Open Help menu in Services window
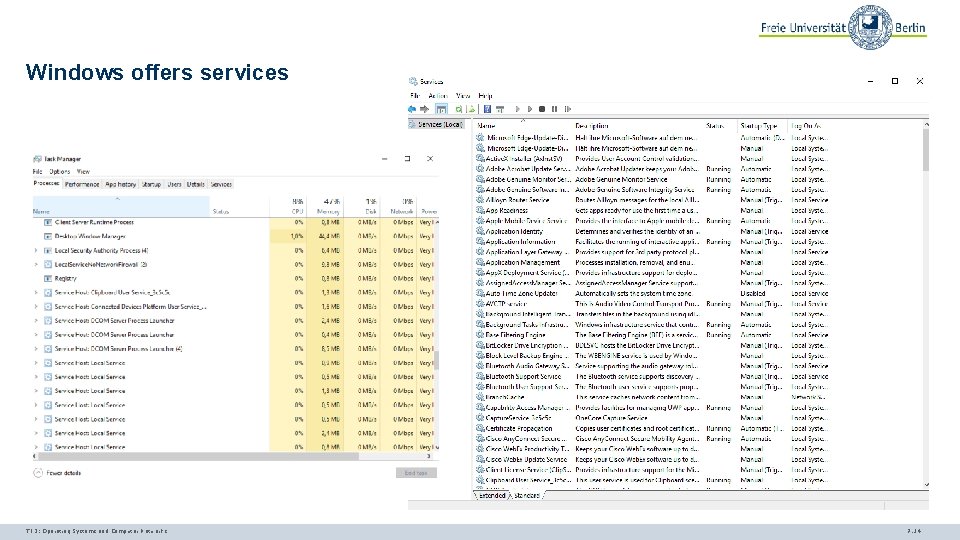 485,96
